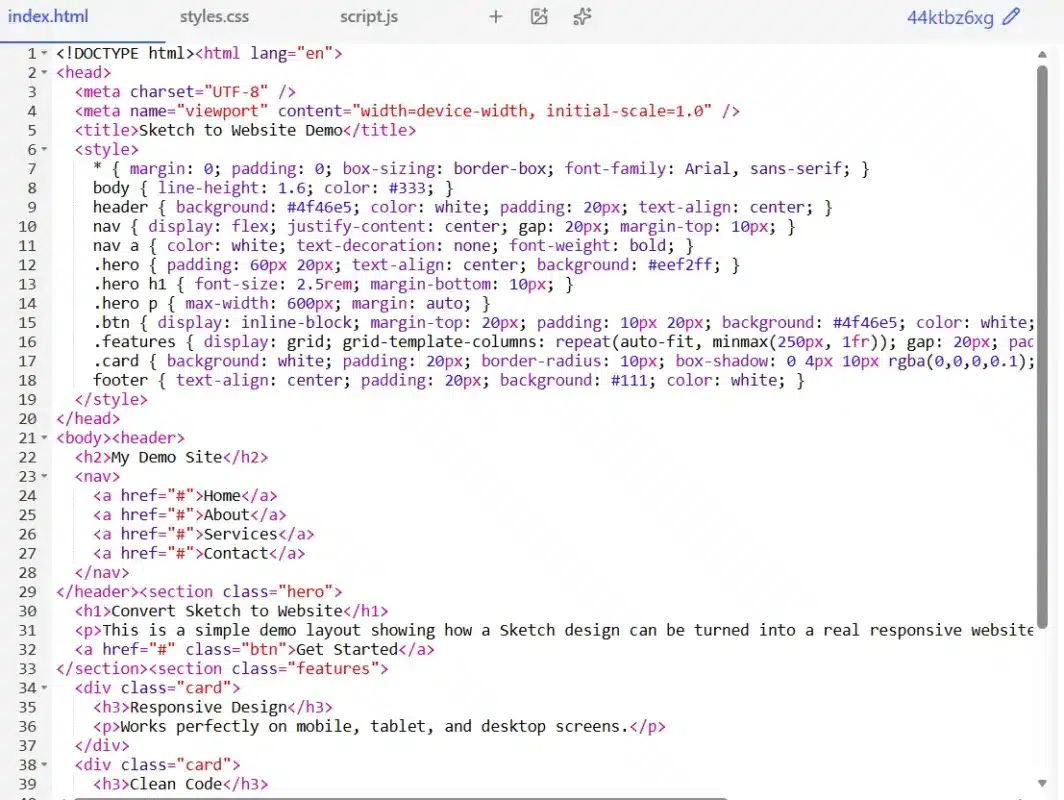Click the vertical scrollbar thumb
The width and height of the screenshot is (1064, 800).
point(1042,347)
